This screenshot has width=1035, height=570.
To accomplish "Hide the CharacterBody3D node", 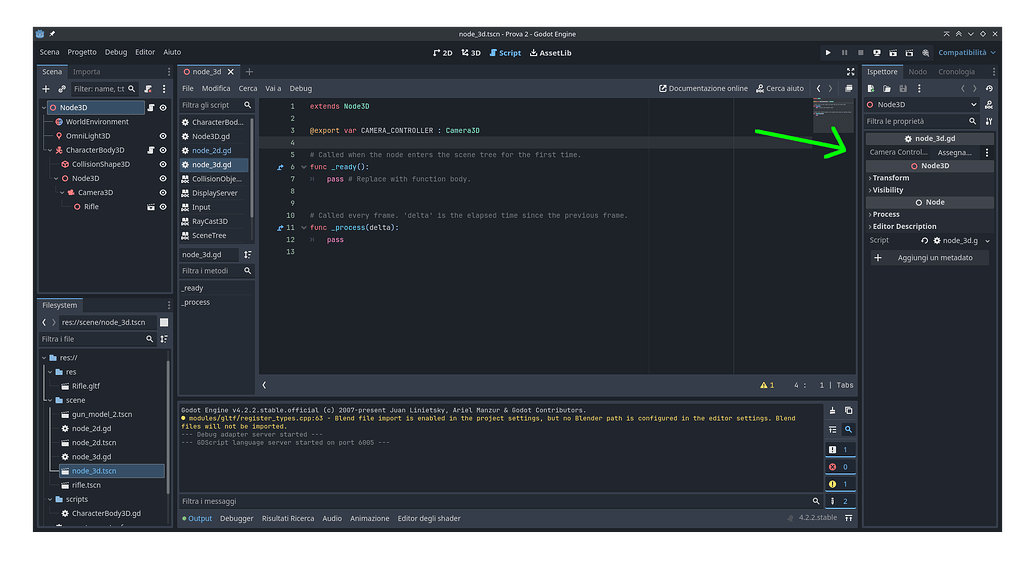I will (x=163, y=150).
